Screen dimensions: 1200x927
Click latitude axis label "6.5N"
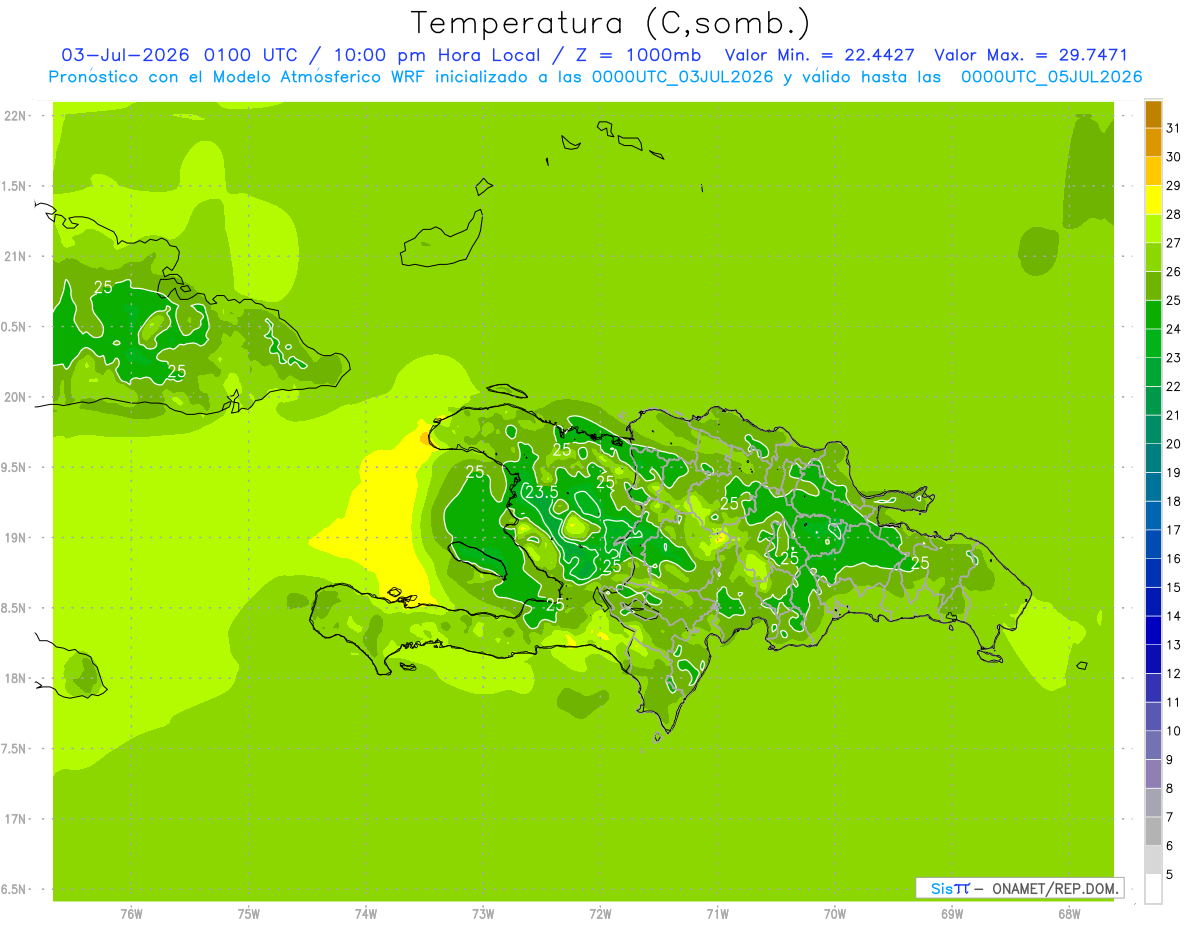15,889
